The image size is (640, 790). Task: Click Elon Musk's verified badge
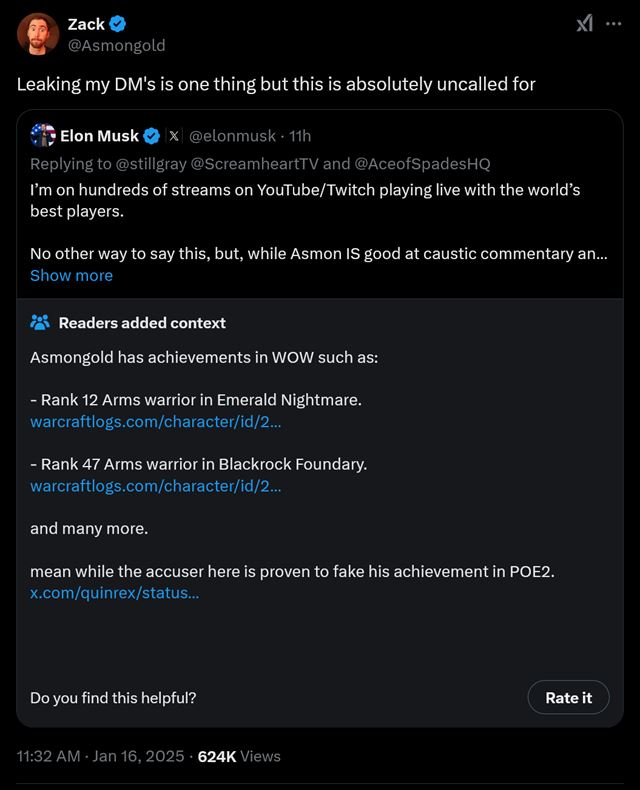point(152,136)
